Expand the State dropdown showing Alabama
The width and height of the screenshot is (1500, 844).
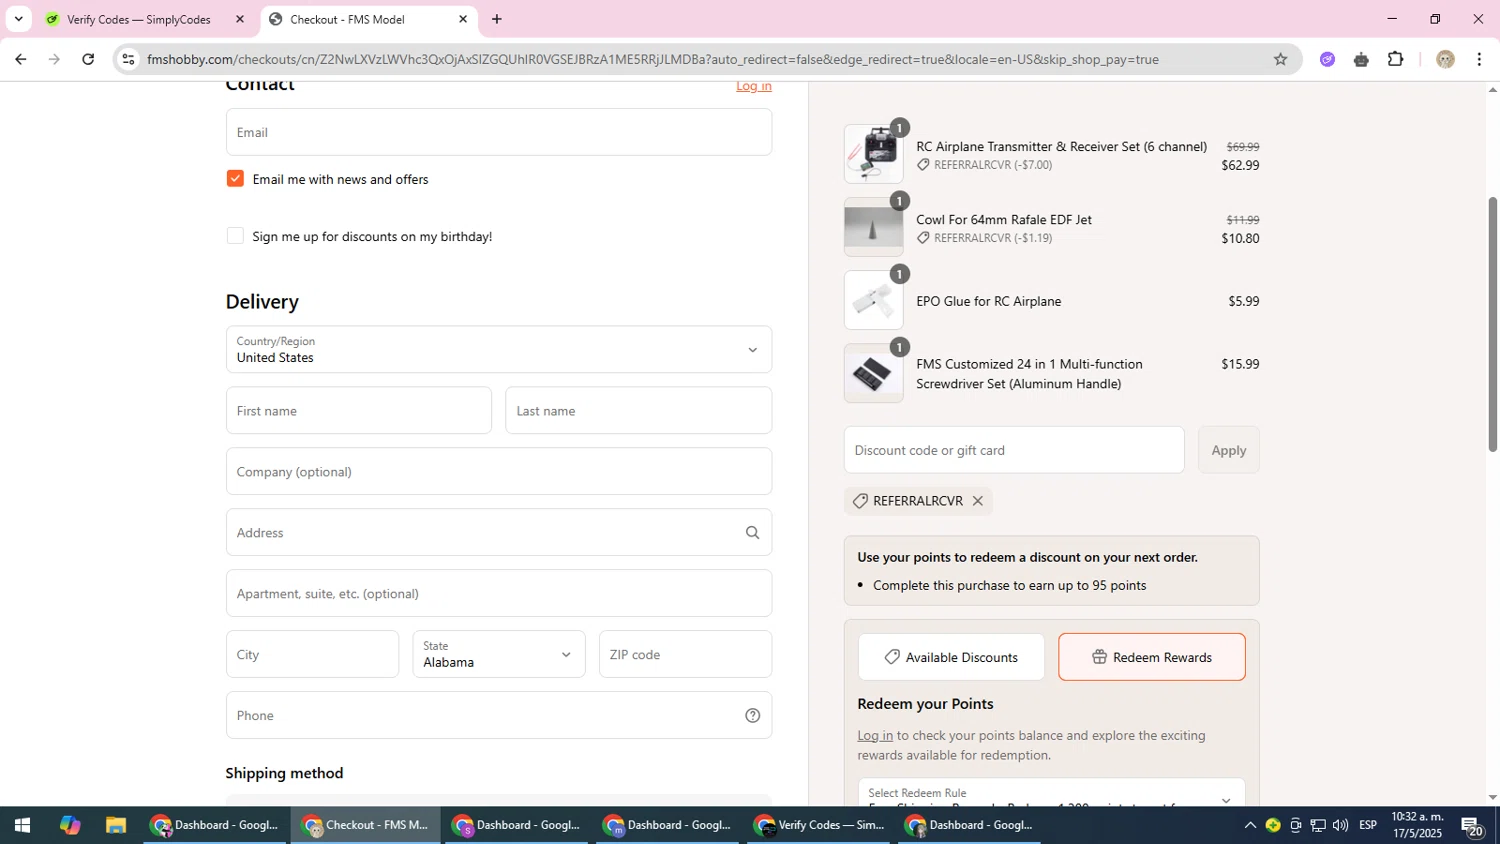click(x=499, y=654)
